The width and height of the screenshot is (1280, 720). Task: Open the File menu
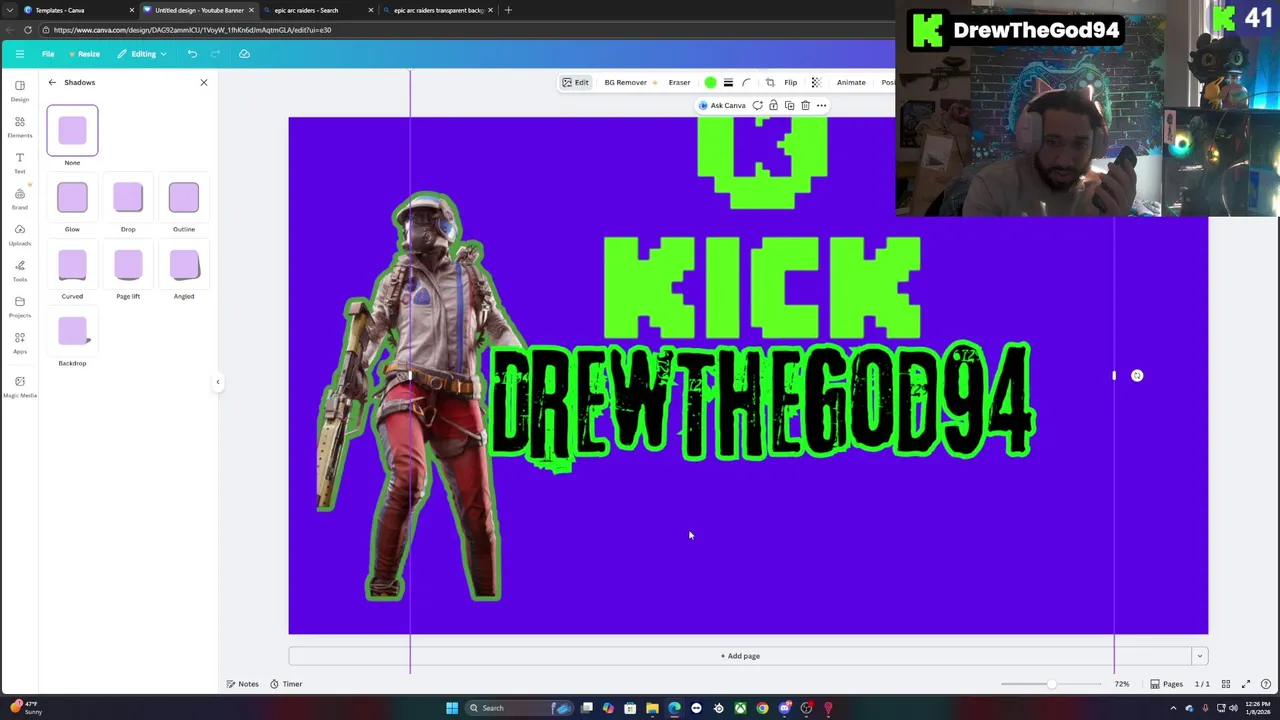pyautogui.click(x=48, y=54)
